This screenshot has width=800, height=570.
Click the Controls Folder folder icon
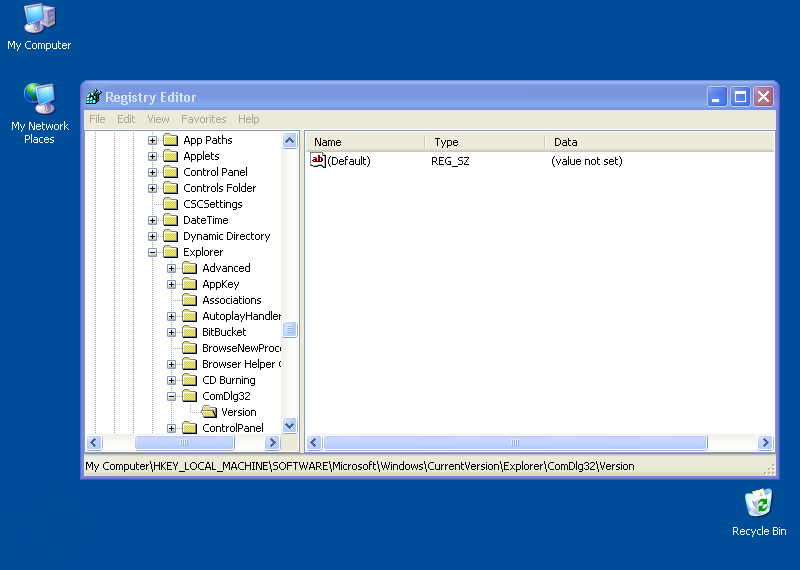(170, 188)
